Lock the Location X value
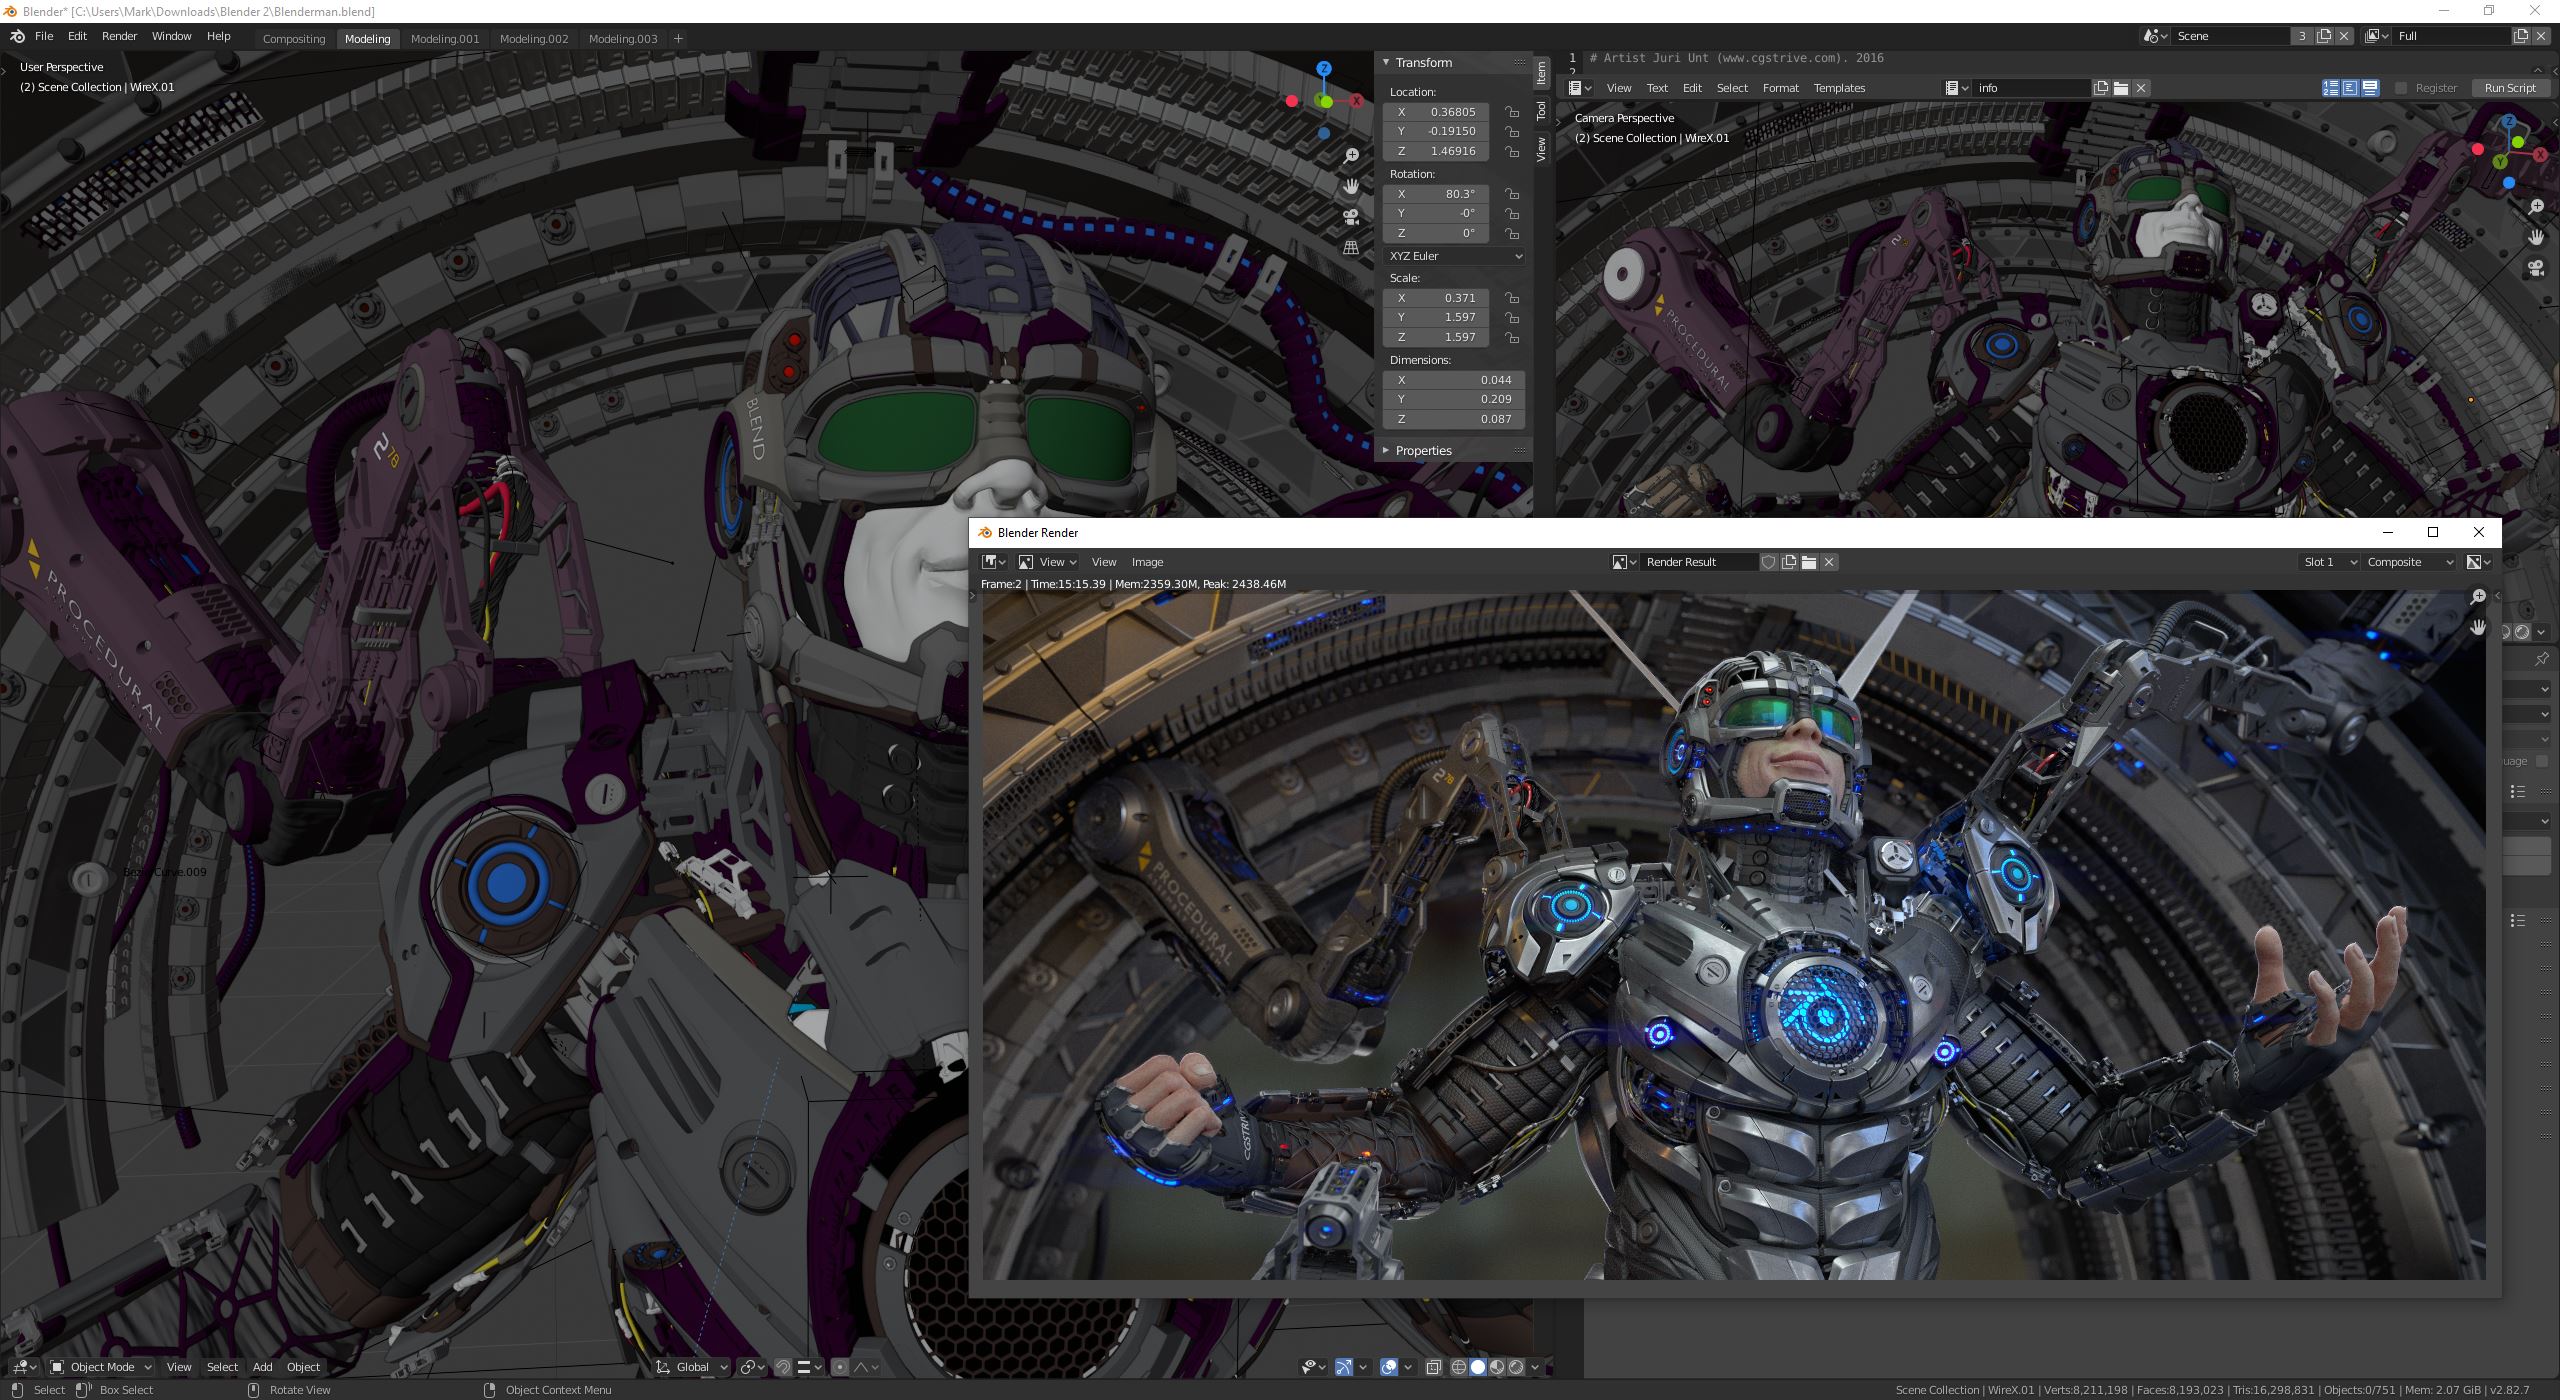 click(1512, 112)
